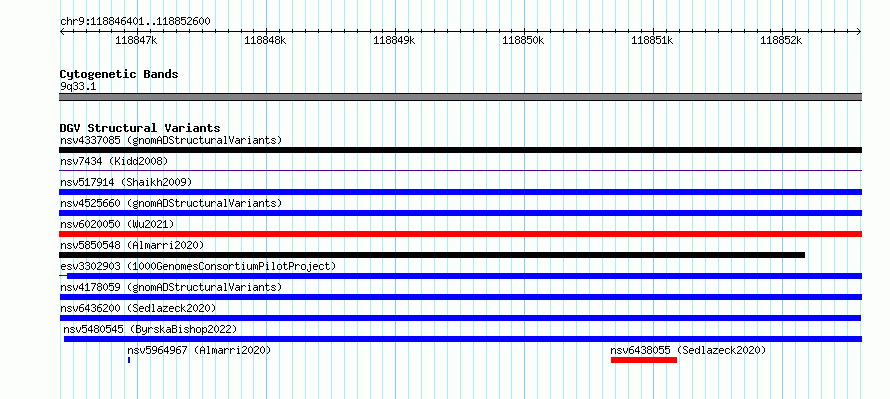Select the nsv5850548 (Almarri2020) black bar
The height and width of the screenshot is (399, 890).
click(432, 255)
